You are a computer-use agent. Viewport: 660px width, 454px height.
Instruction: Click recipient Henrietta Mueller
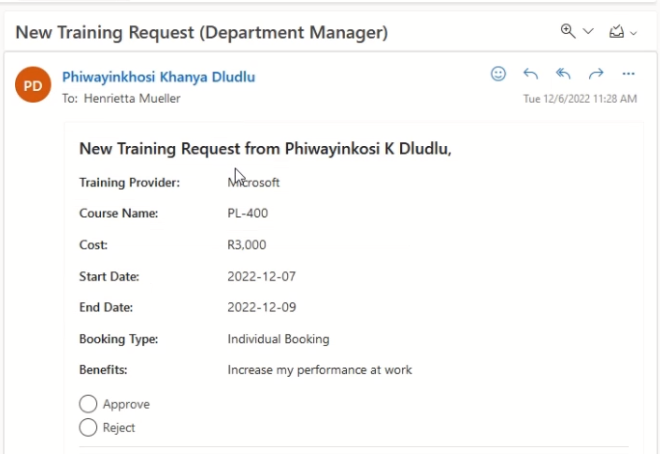pyautogui.click(x=132, y=98)
